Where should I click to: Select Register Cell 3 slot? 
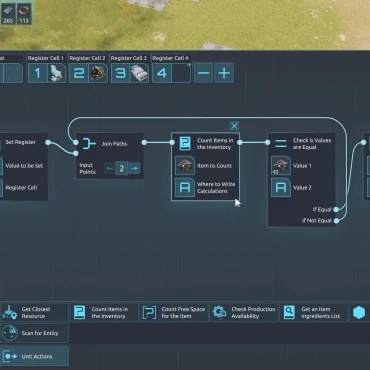130,73
